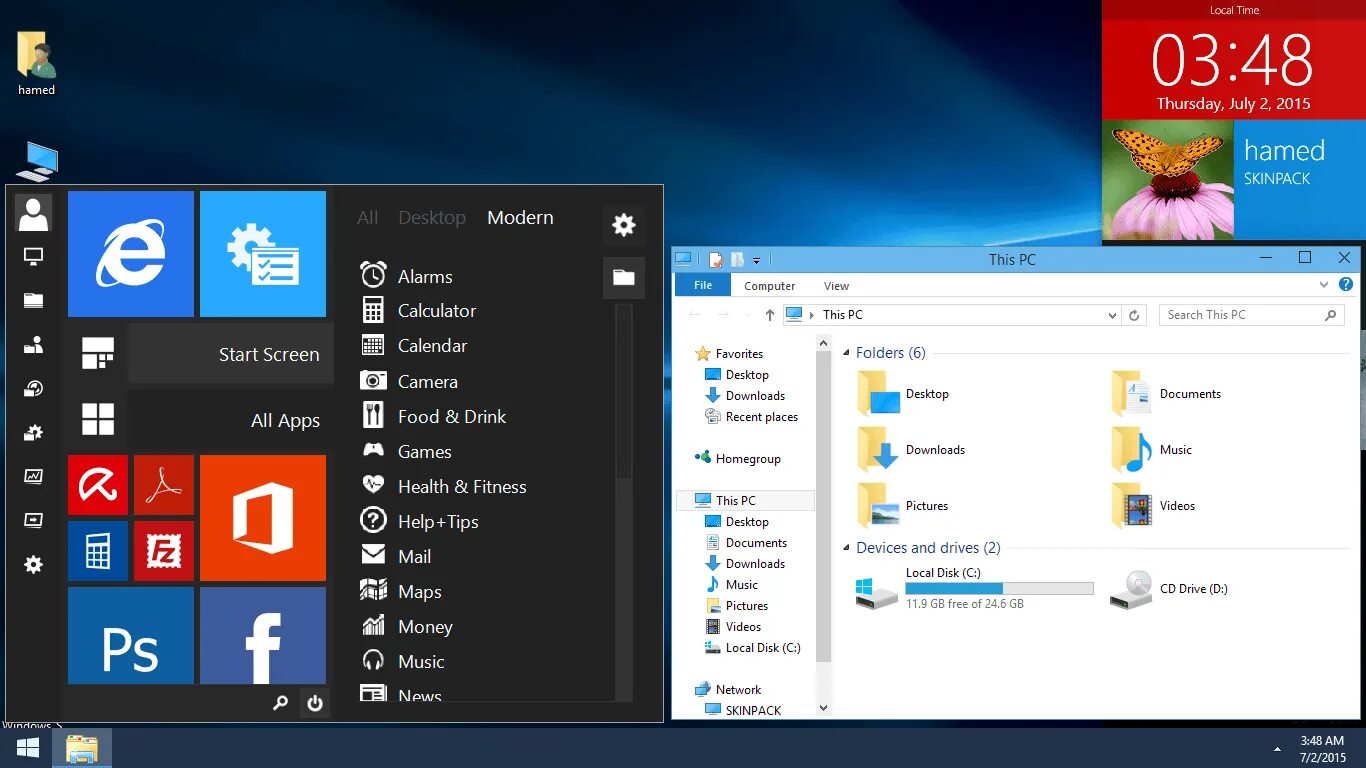The width and height of the screenshot is (1366, 768).
Task: Click the Refresh button in address bar
Action: click(x=1134, y=315)
